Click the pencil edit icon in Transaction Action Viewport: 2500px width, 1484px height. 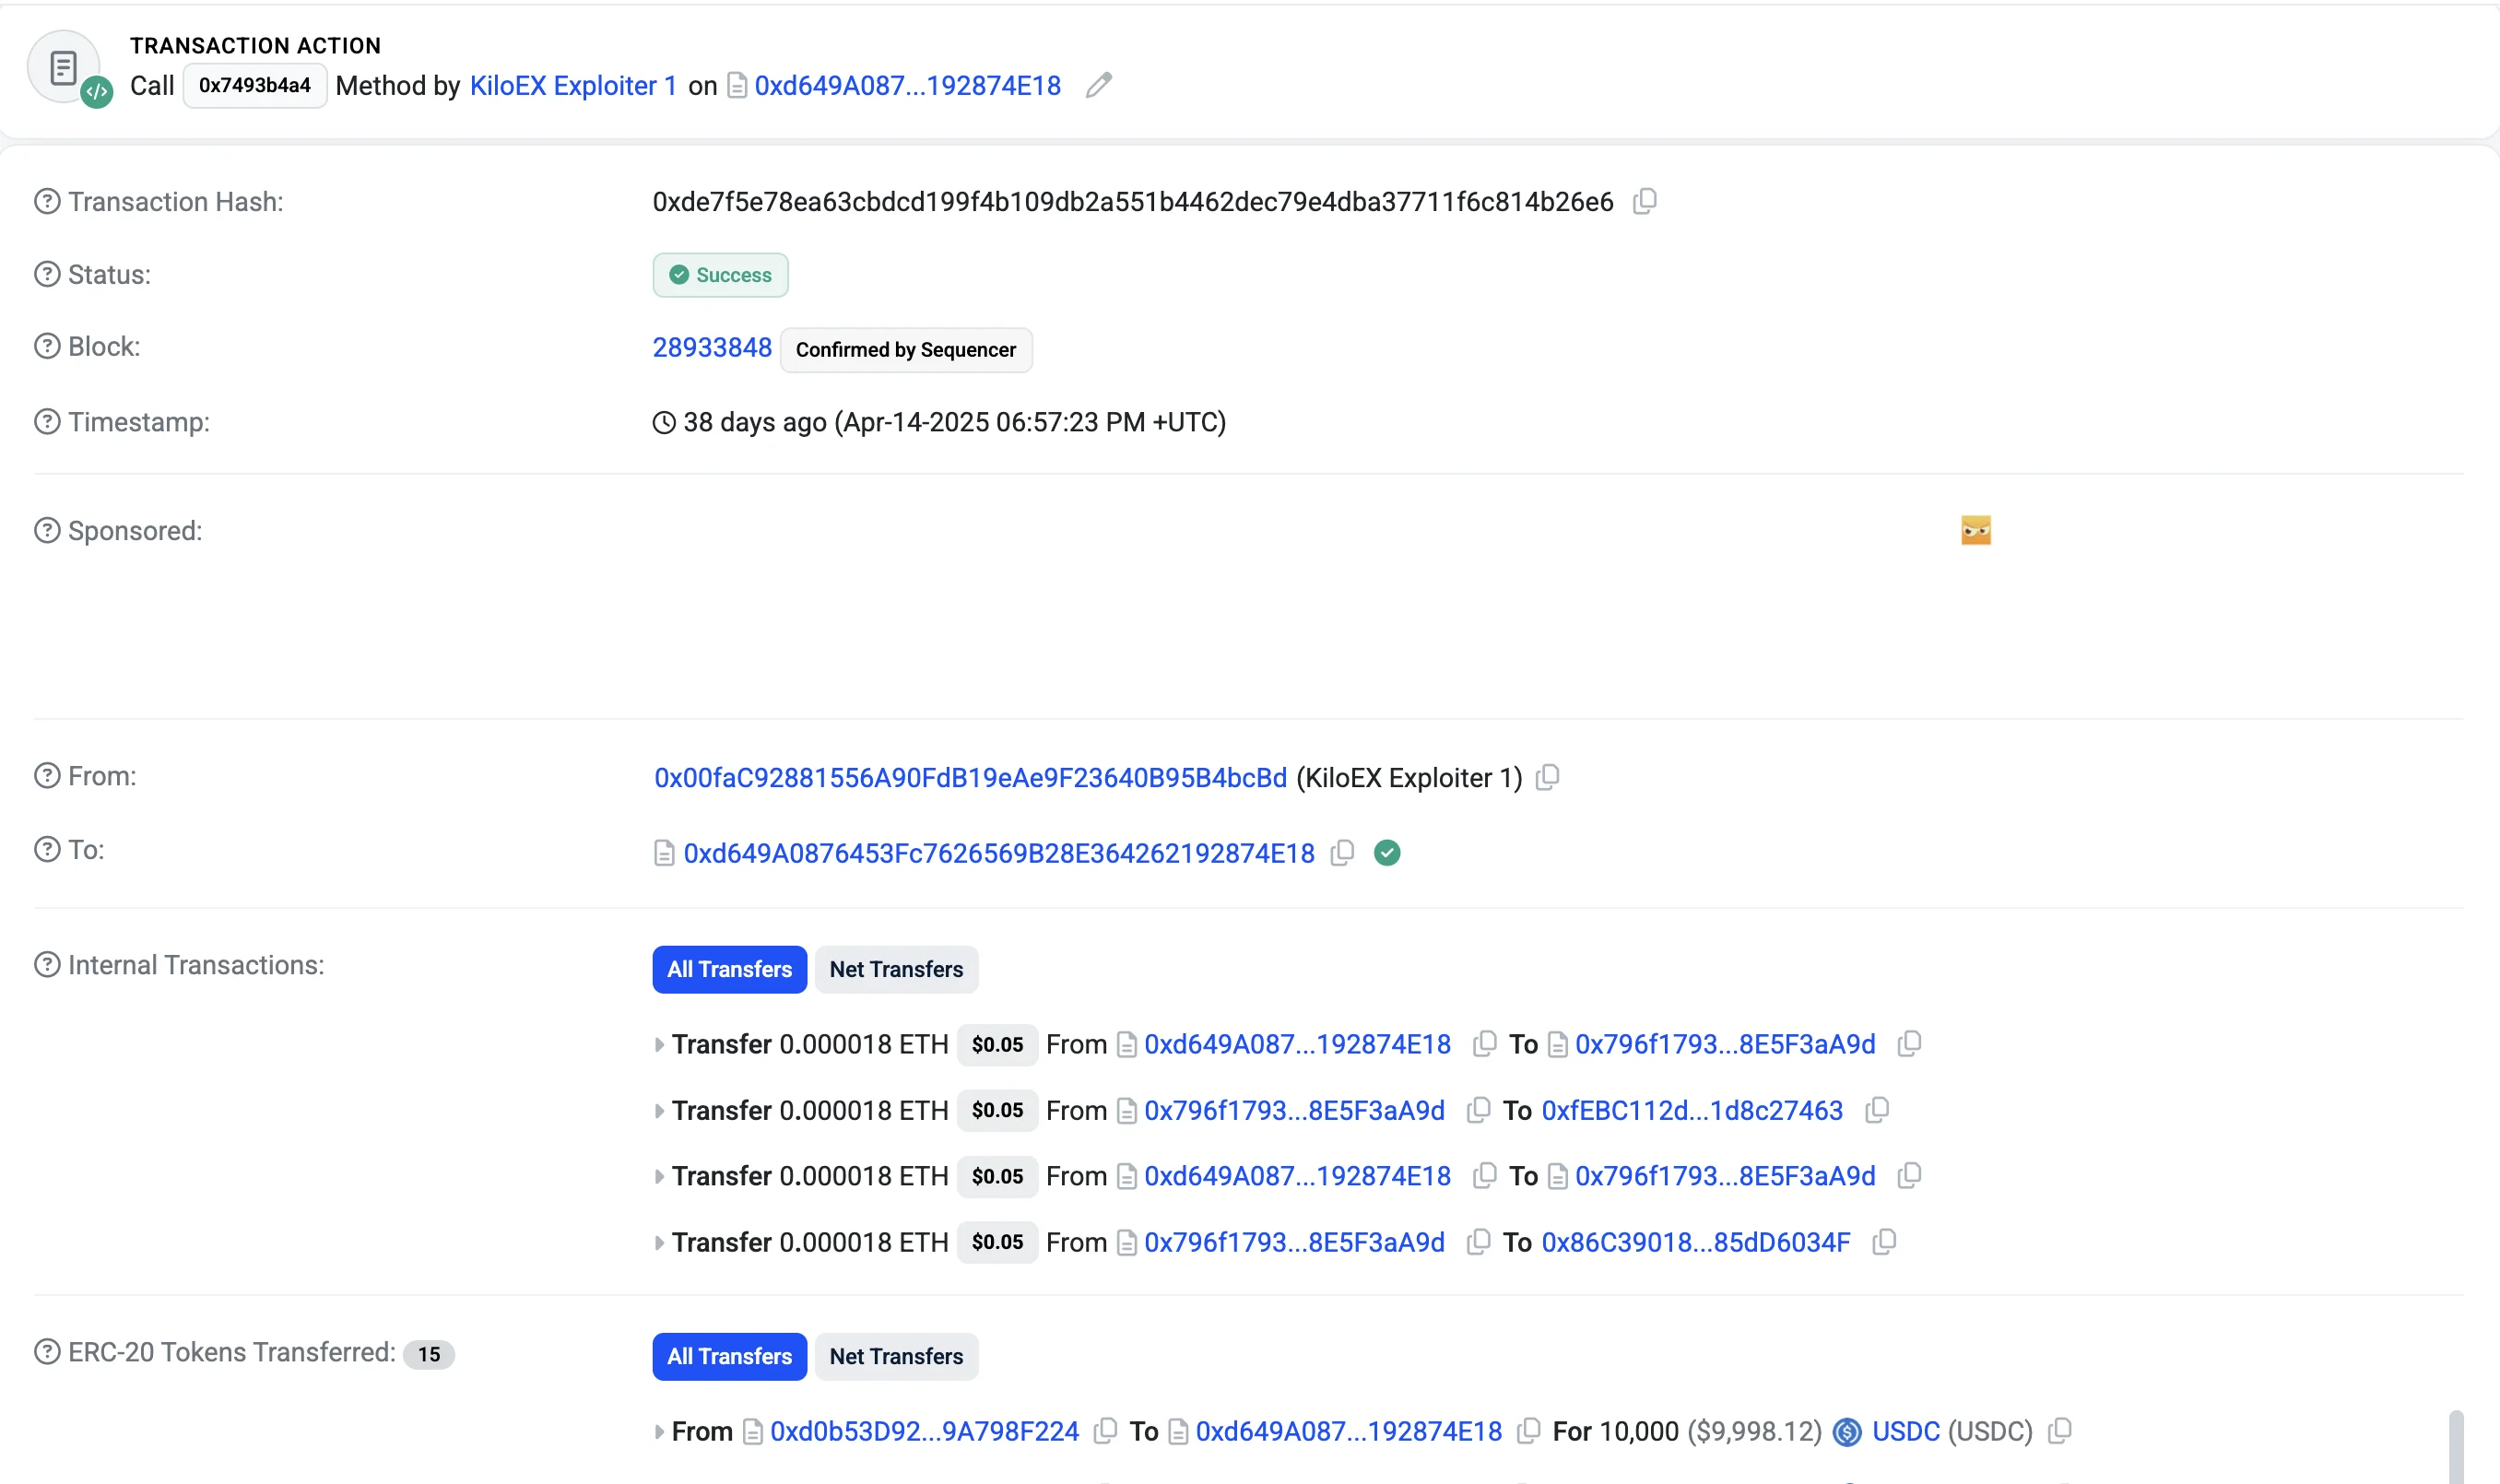[1098, 86]
